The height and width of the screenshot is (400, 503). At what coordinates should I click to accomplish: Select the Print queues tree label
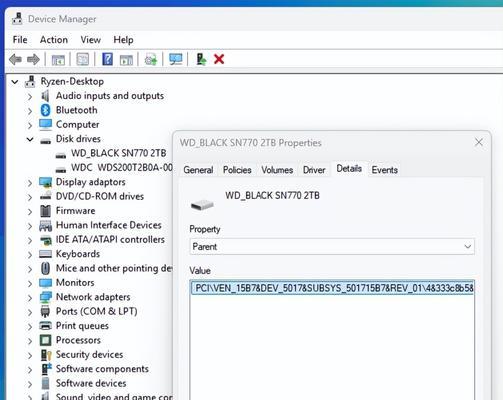tap(82, 326)
